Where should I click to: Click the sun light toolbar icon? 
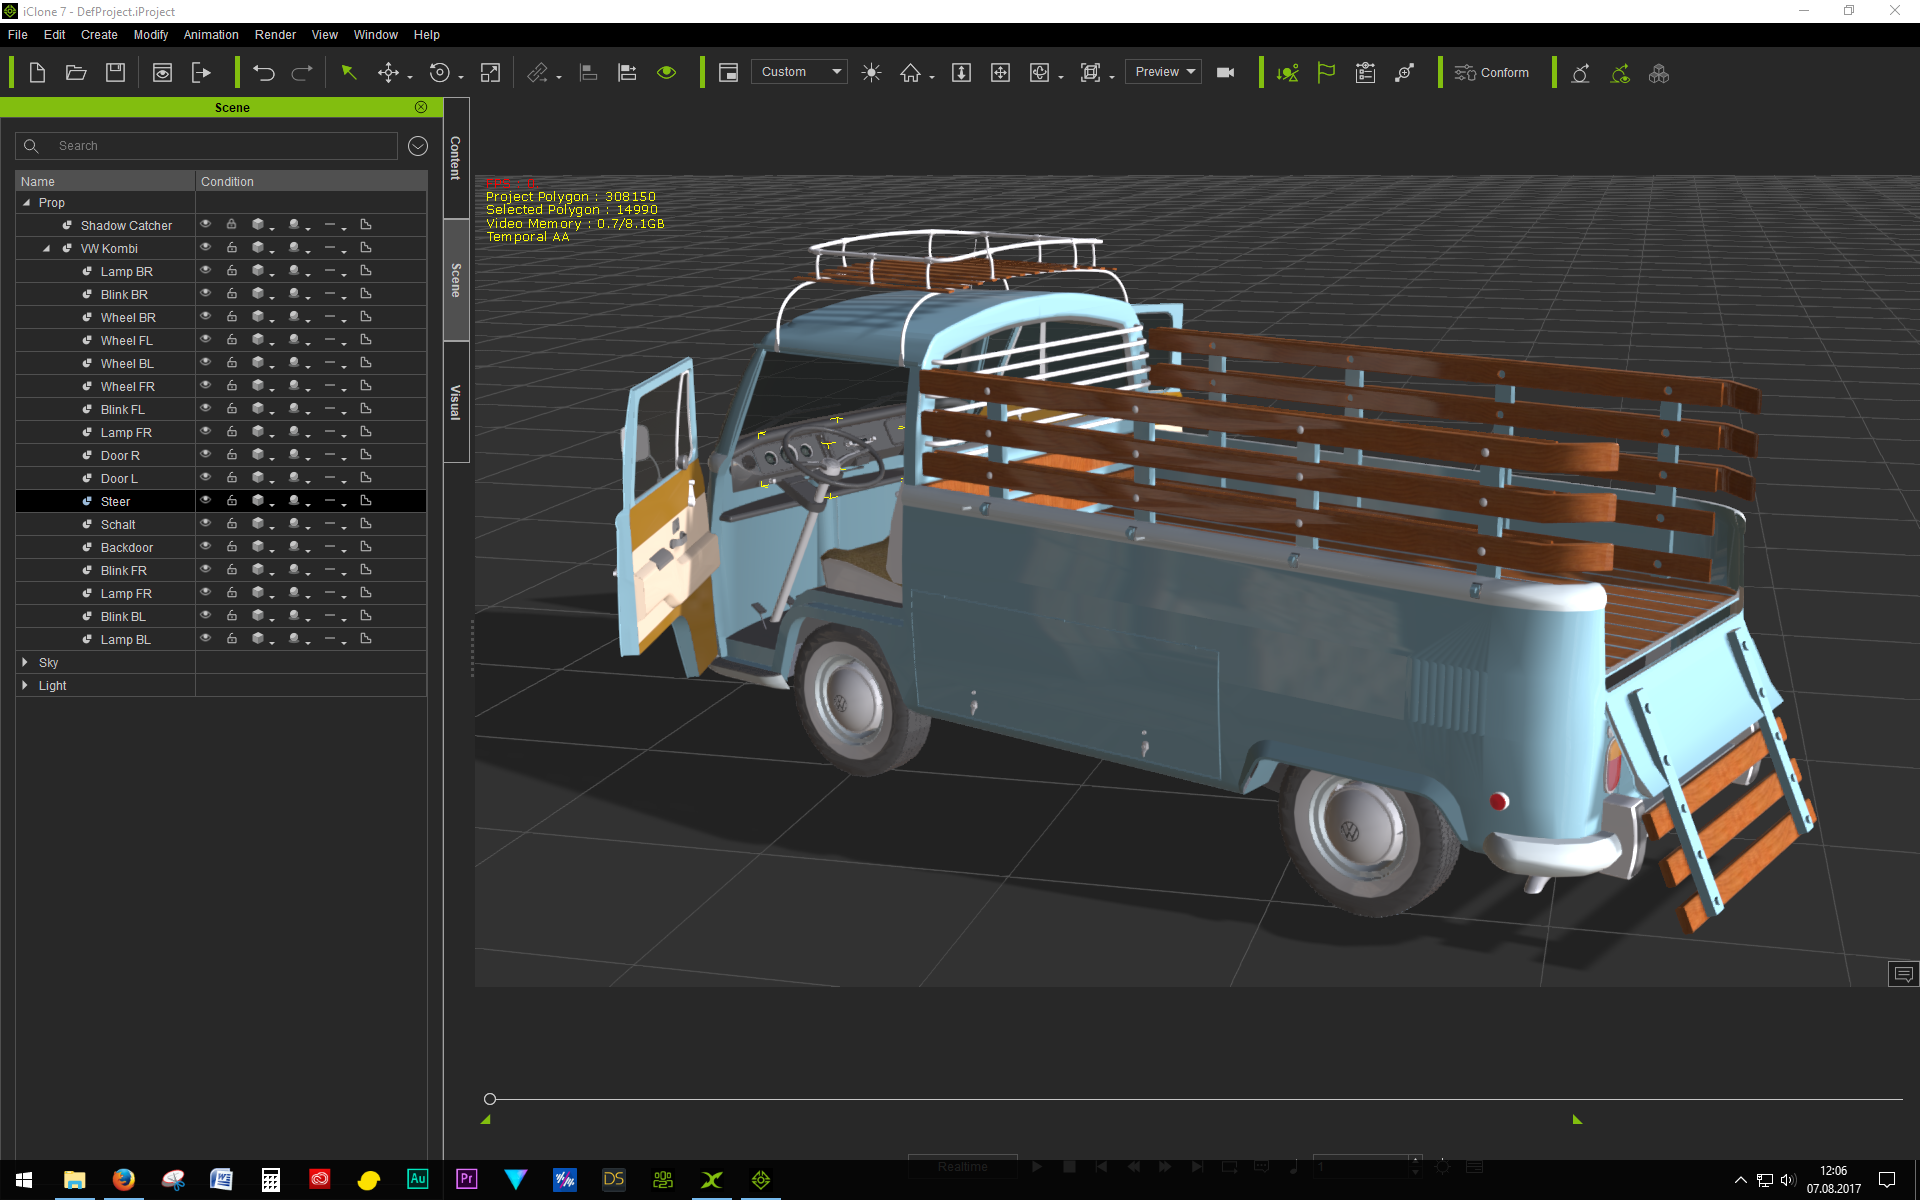coord(871,73)
